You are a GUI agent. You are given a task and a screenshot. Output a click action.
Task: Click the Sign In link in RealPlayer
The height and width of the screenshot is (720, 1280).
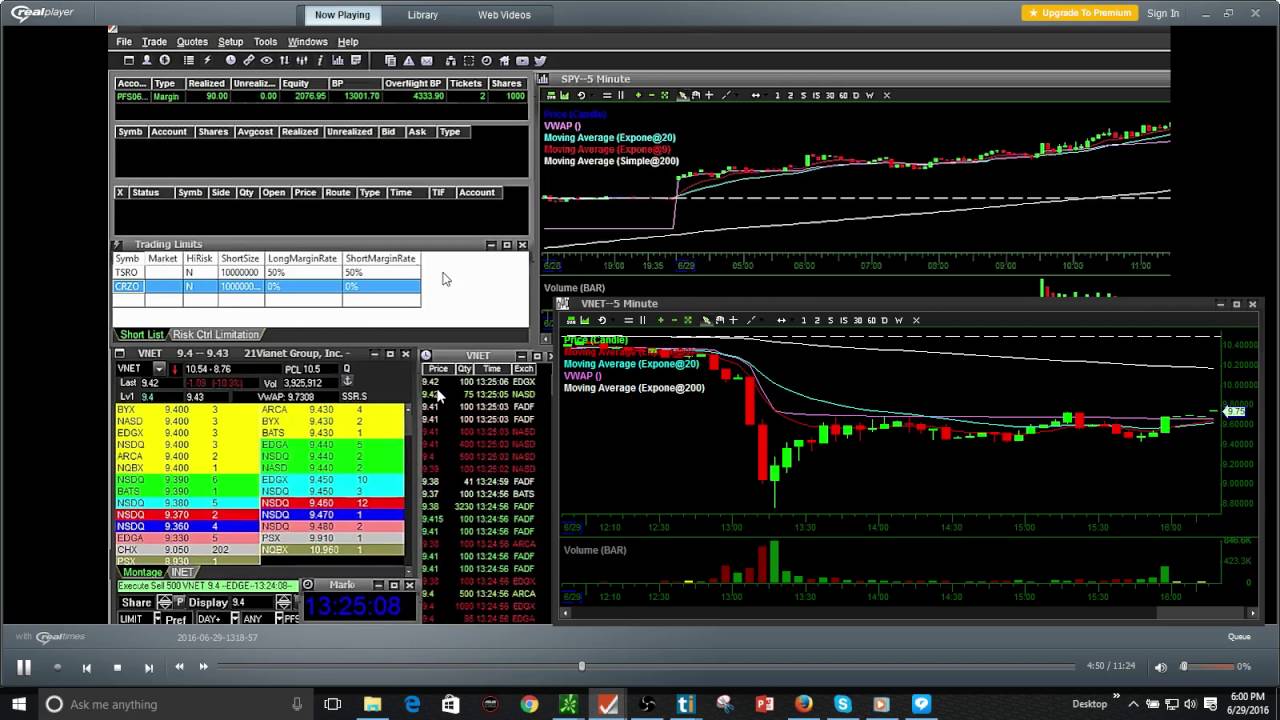pos(1163,13)
